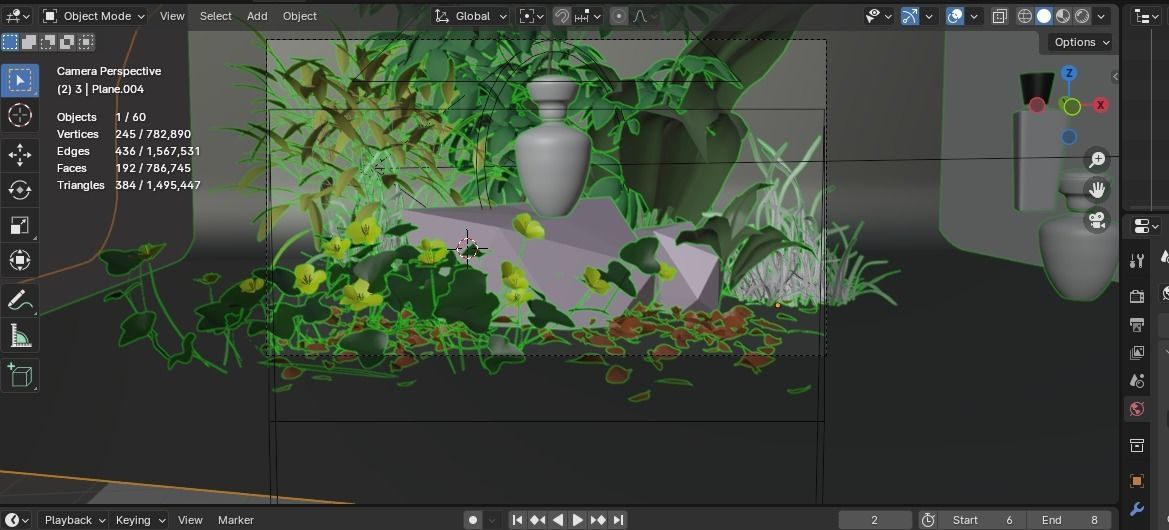Switch to material preview shading

(1063, 16)
